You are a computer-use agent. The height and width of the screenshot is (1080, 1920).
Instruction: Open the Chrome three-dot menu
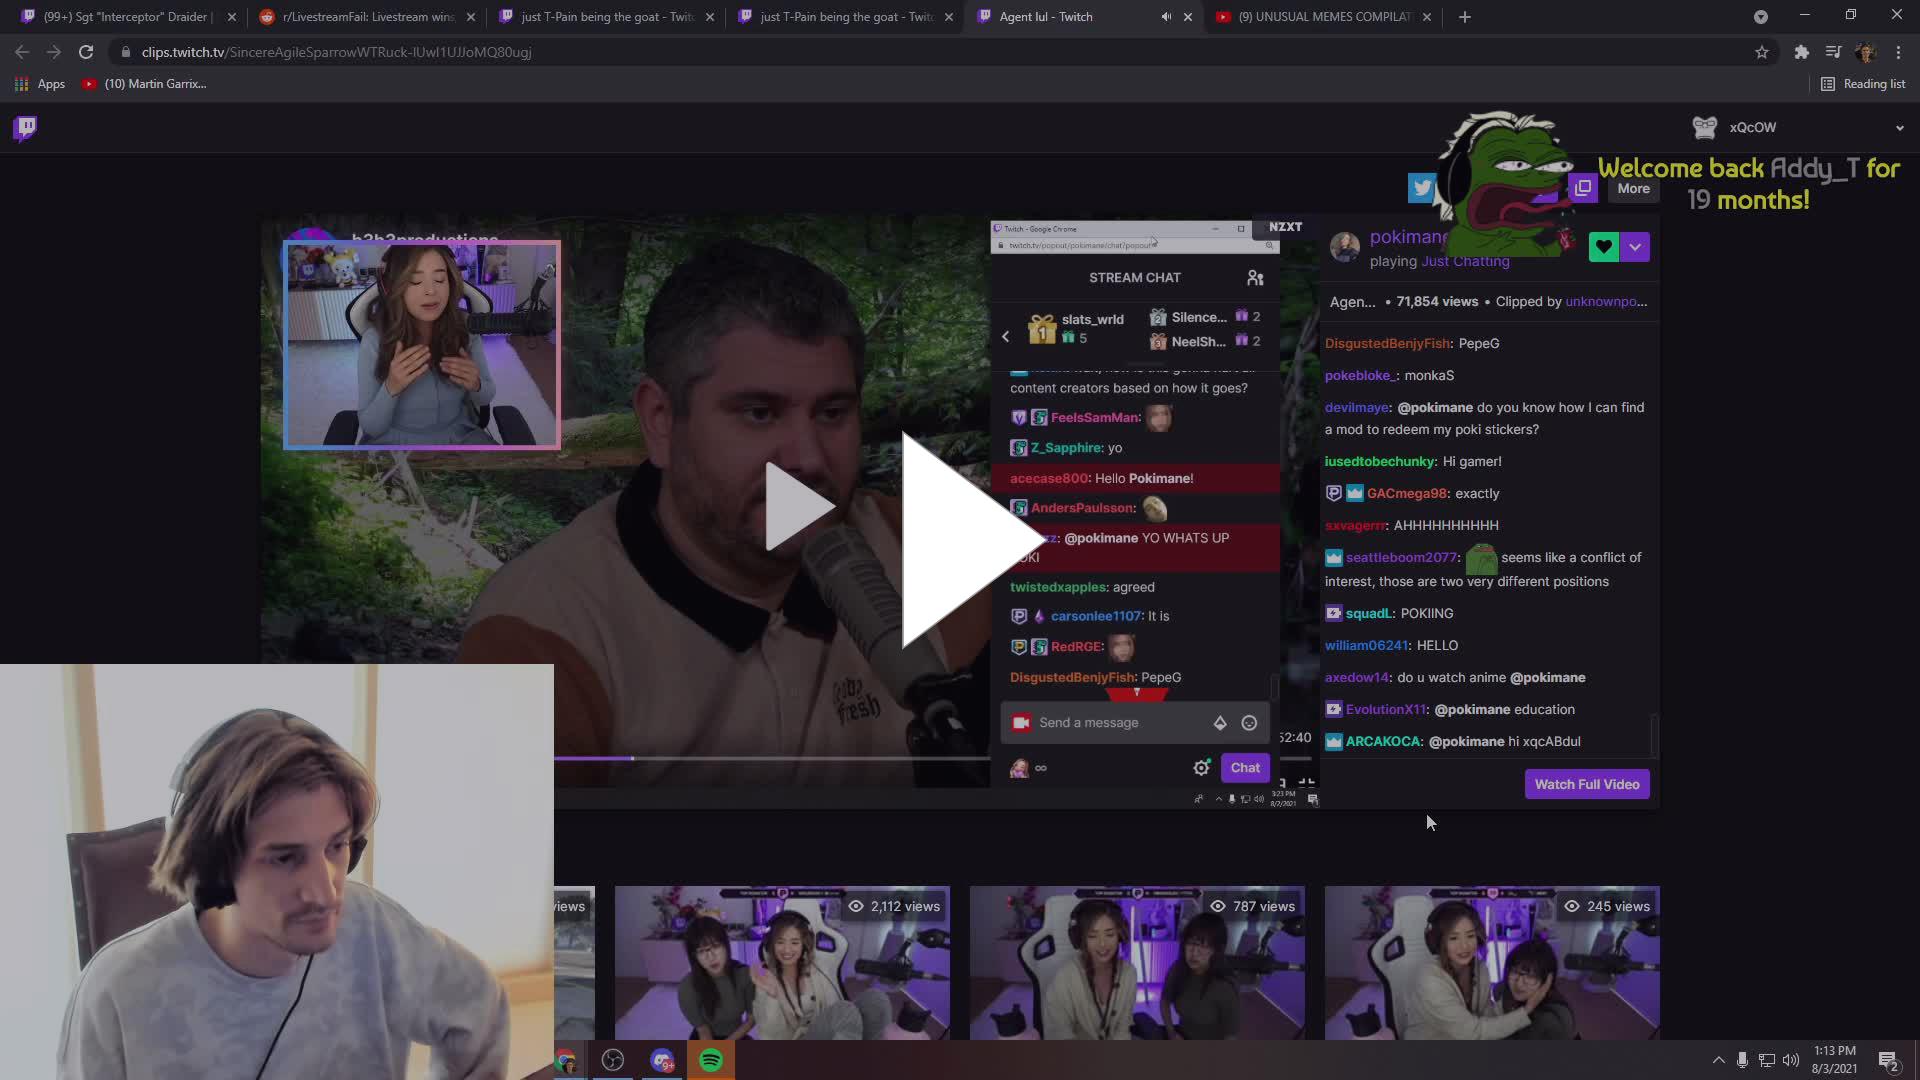pyautogui.click(x=1898, y=52)
